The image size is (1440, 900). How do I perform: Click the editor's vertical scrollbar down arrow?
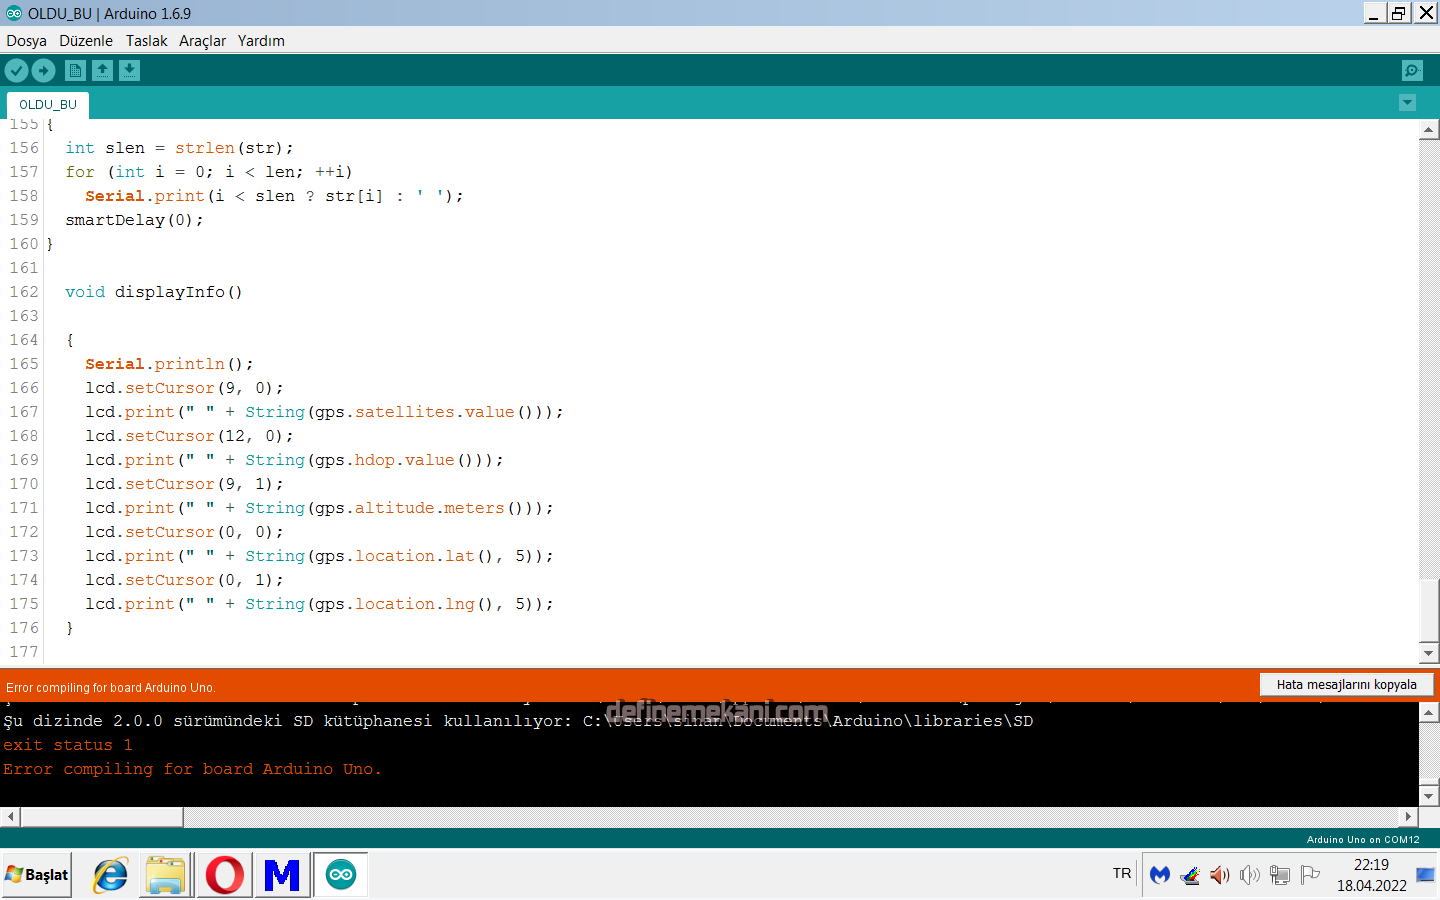(x=1429, y=652)
